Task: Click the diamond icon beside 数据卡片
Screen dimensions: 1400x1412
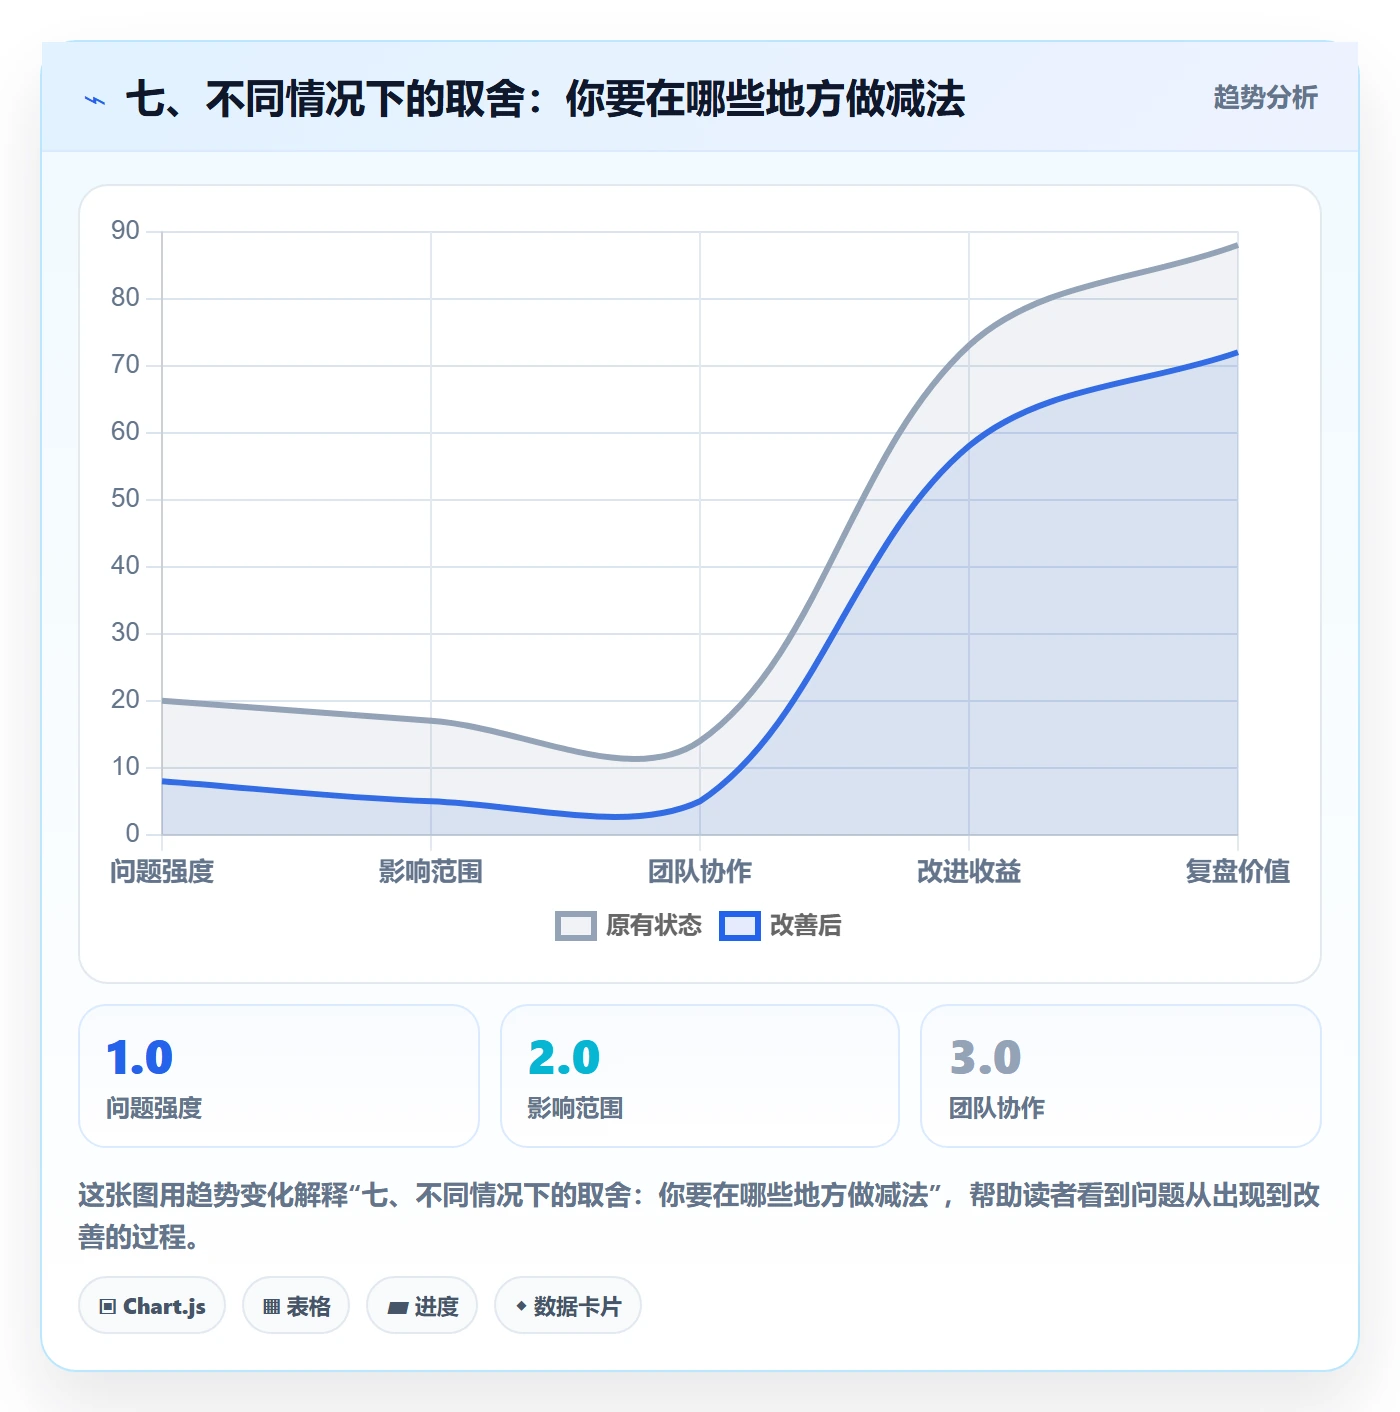Action: [521, 1306]
